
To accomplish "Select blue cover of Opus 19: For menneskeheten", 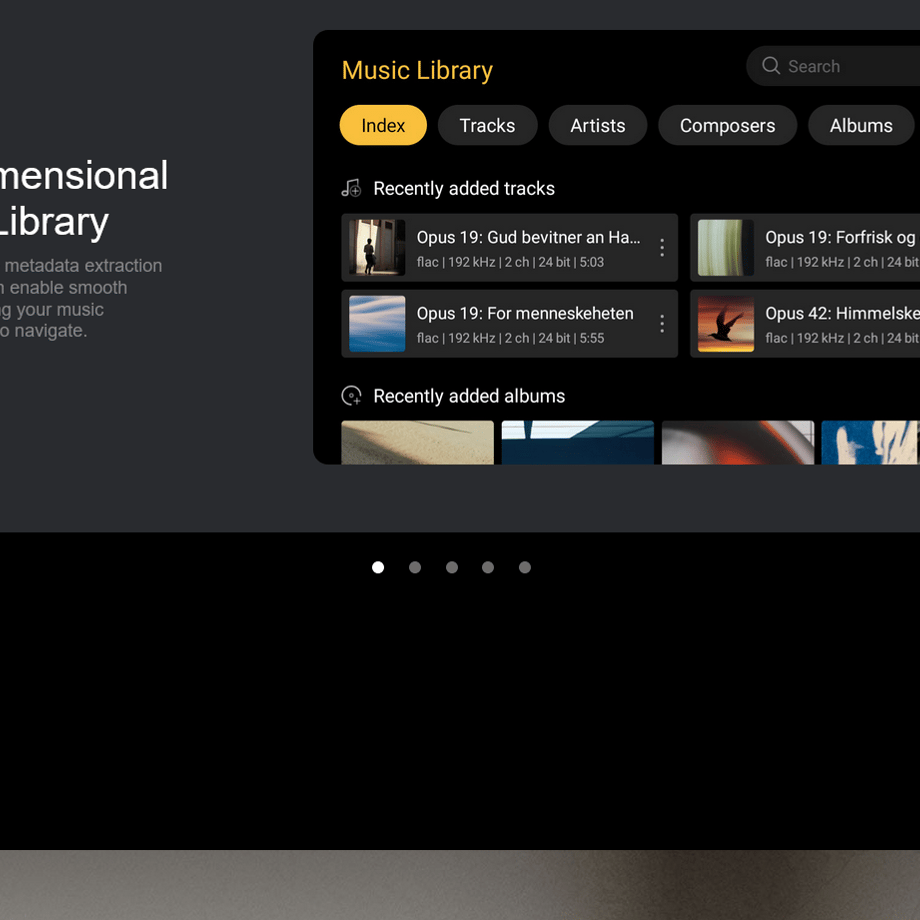I will point(377,324).
